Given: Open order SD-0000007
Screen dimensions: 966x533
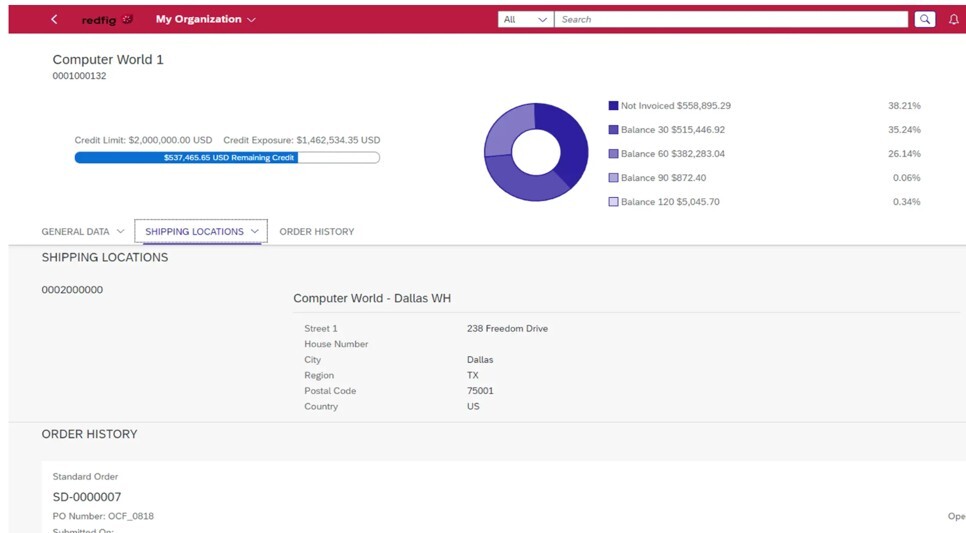Looking at the screenshot, I should tap(87, 497).
